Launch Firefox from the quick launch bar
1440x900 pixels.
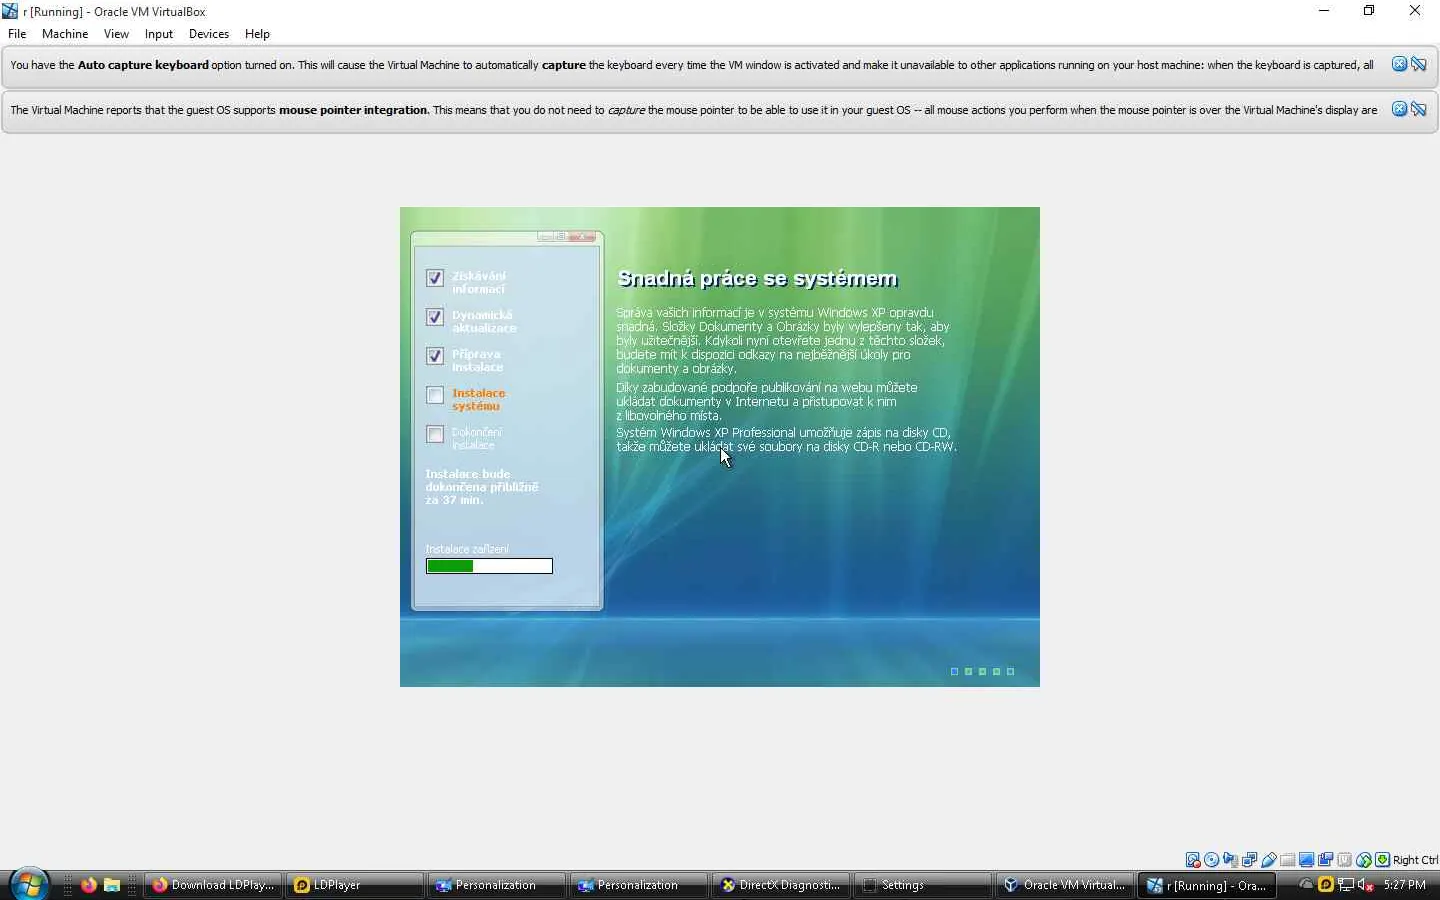point(89,885)
